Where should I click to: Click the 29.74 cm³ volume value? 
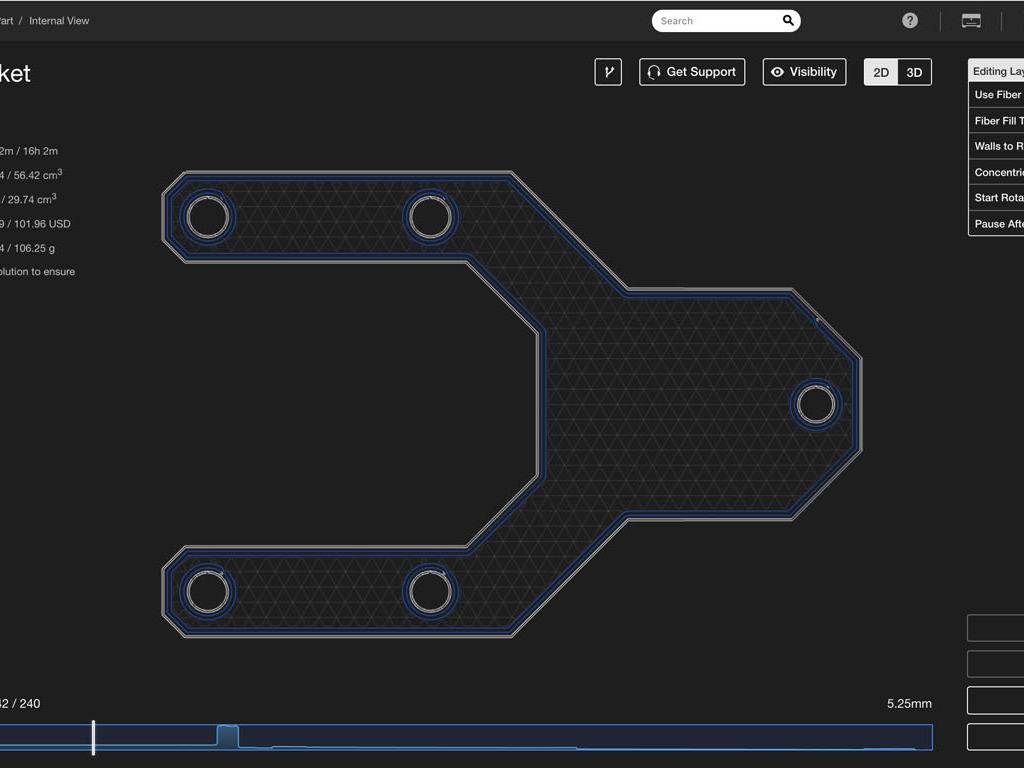click(x=32, y=199)
